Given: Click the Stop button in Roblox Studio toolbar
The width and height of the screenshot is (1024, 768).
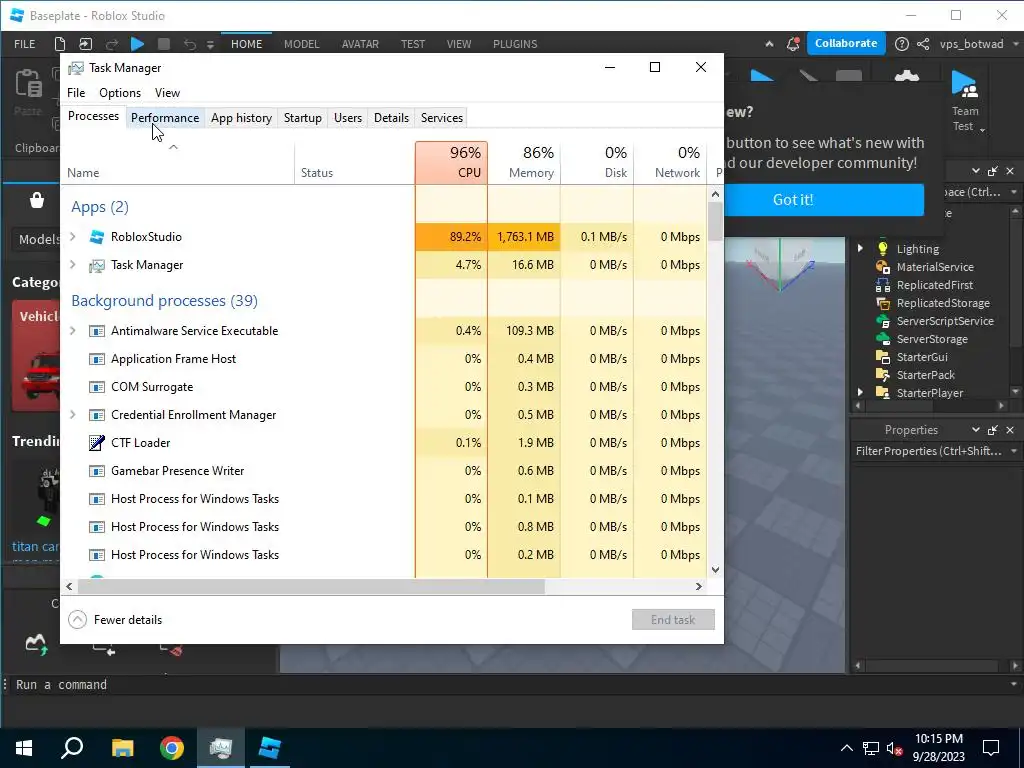Looking at the screenshot, I should [164, 44].
